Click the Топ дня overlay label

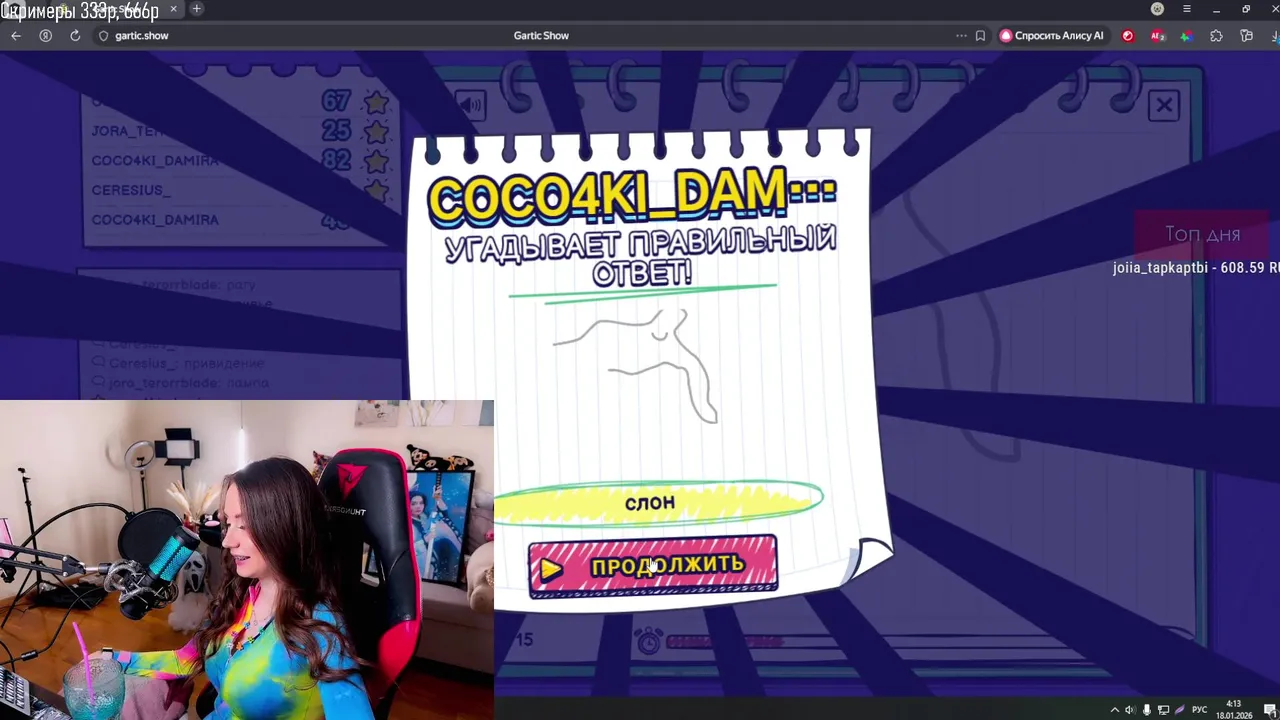(x=1202, y=234)
